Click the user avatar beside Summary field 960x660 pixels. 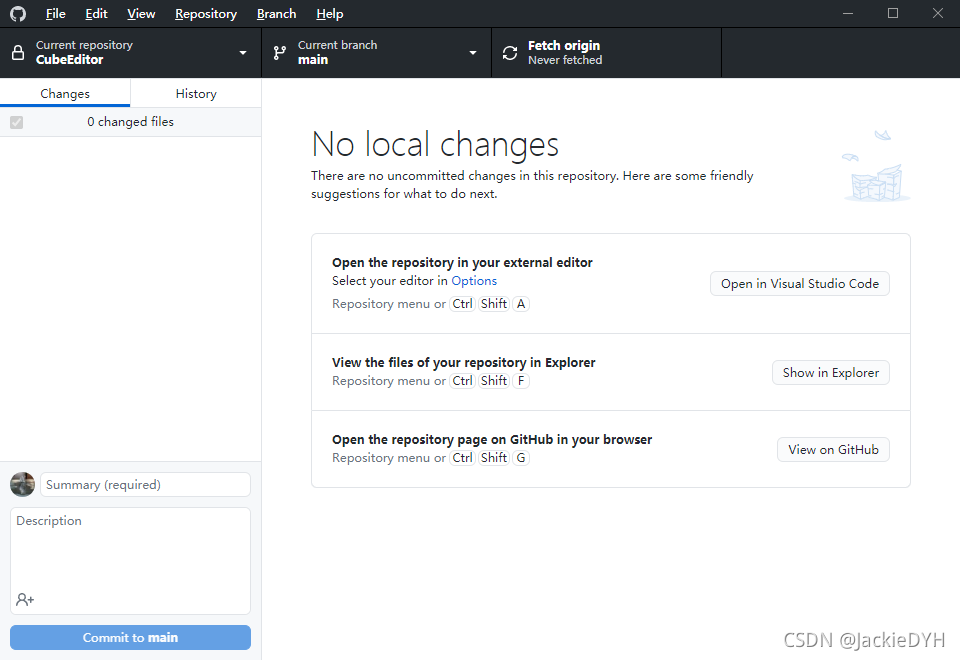pyautogui.click(x=23, y=484)
